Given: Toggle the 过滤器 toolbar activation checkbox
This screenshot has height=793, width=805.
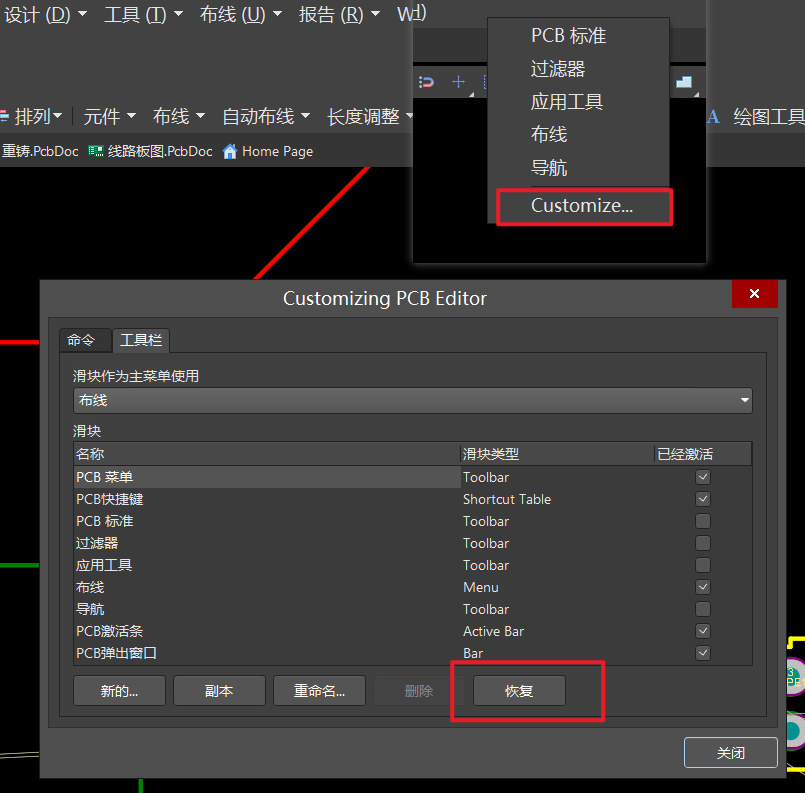Looking at the screenshot, I should point(703,543).
